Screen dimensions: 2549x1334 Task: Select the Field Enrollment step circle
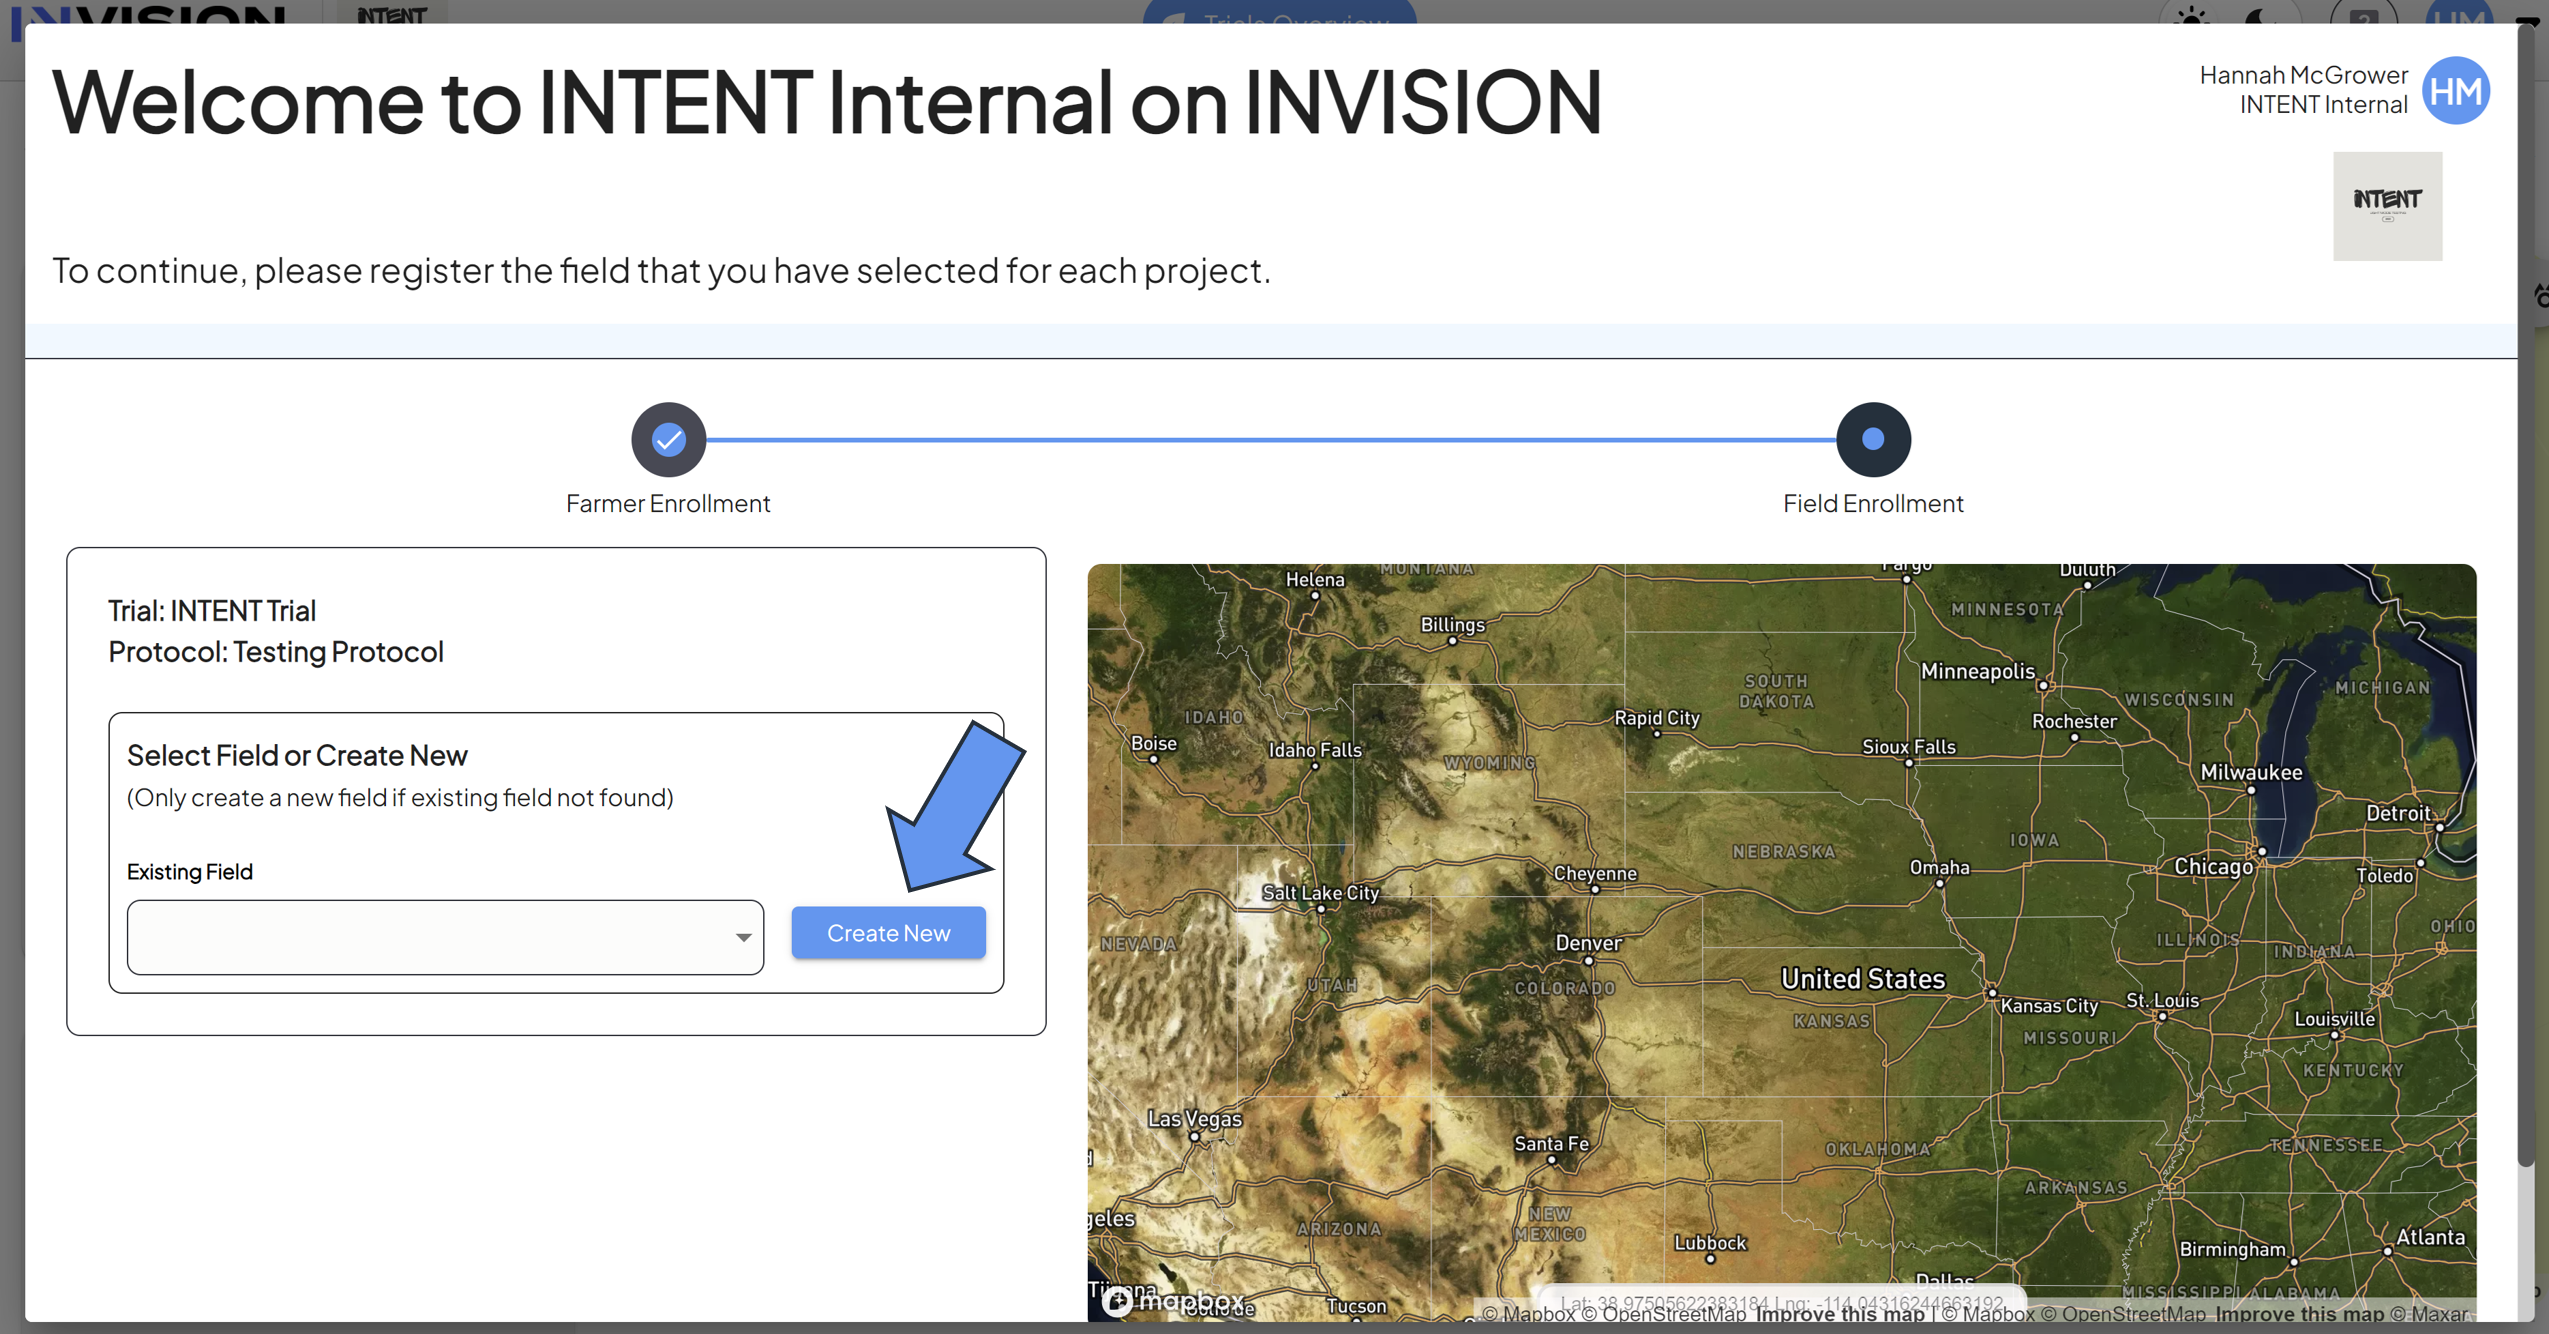pos(1873,439)
